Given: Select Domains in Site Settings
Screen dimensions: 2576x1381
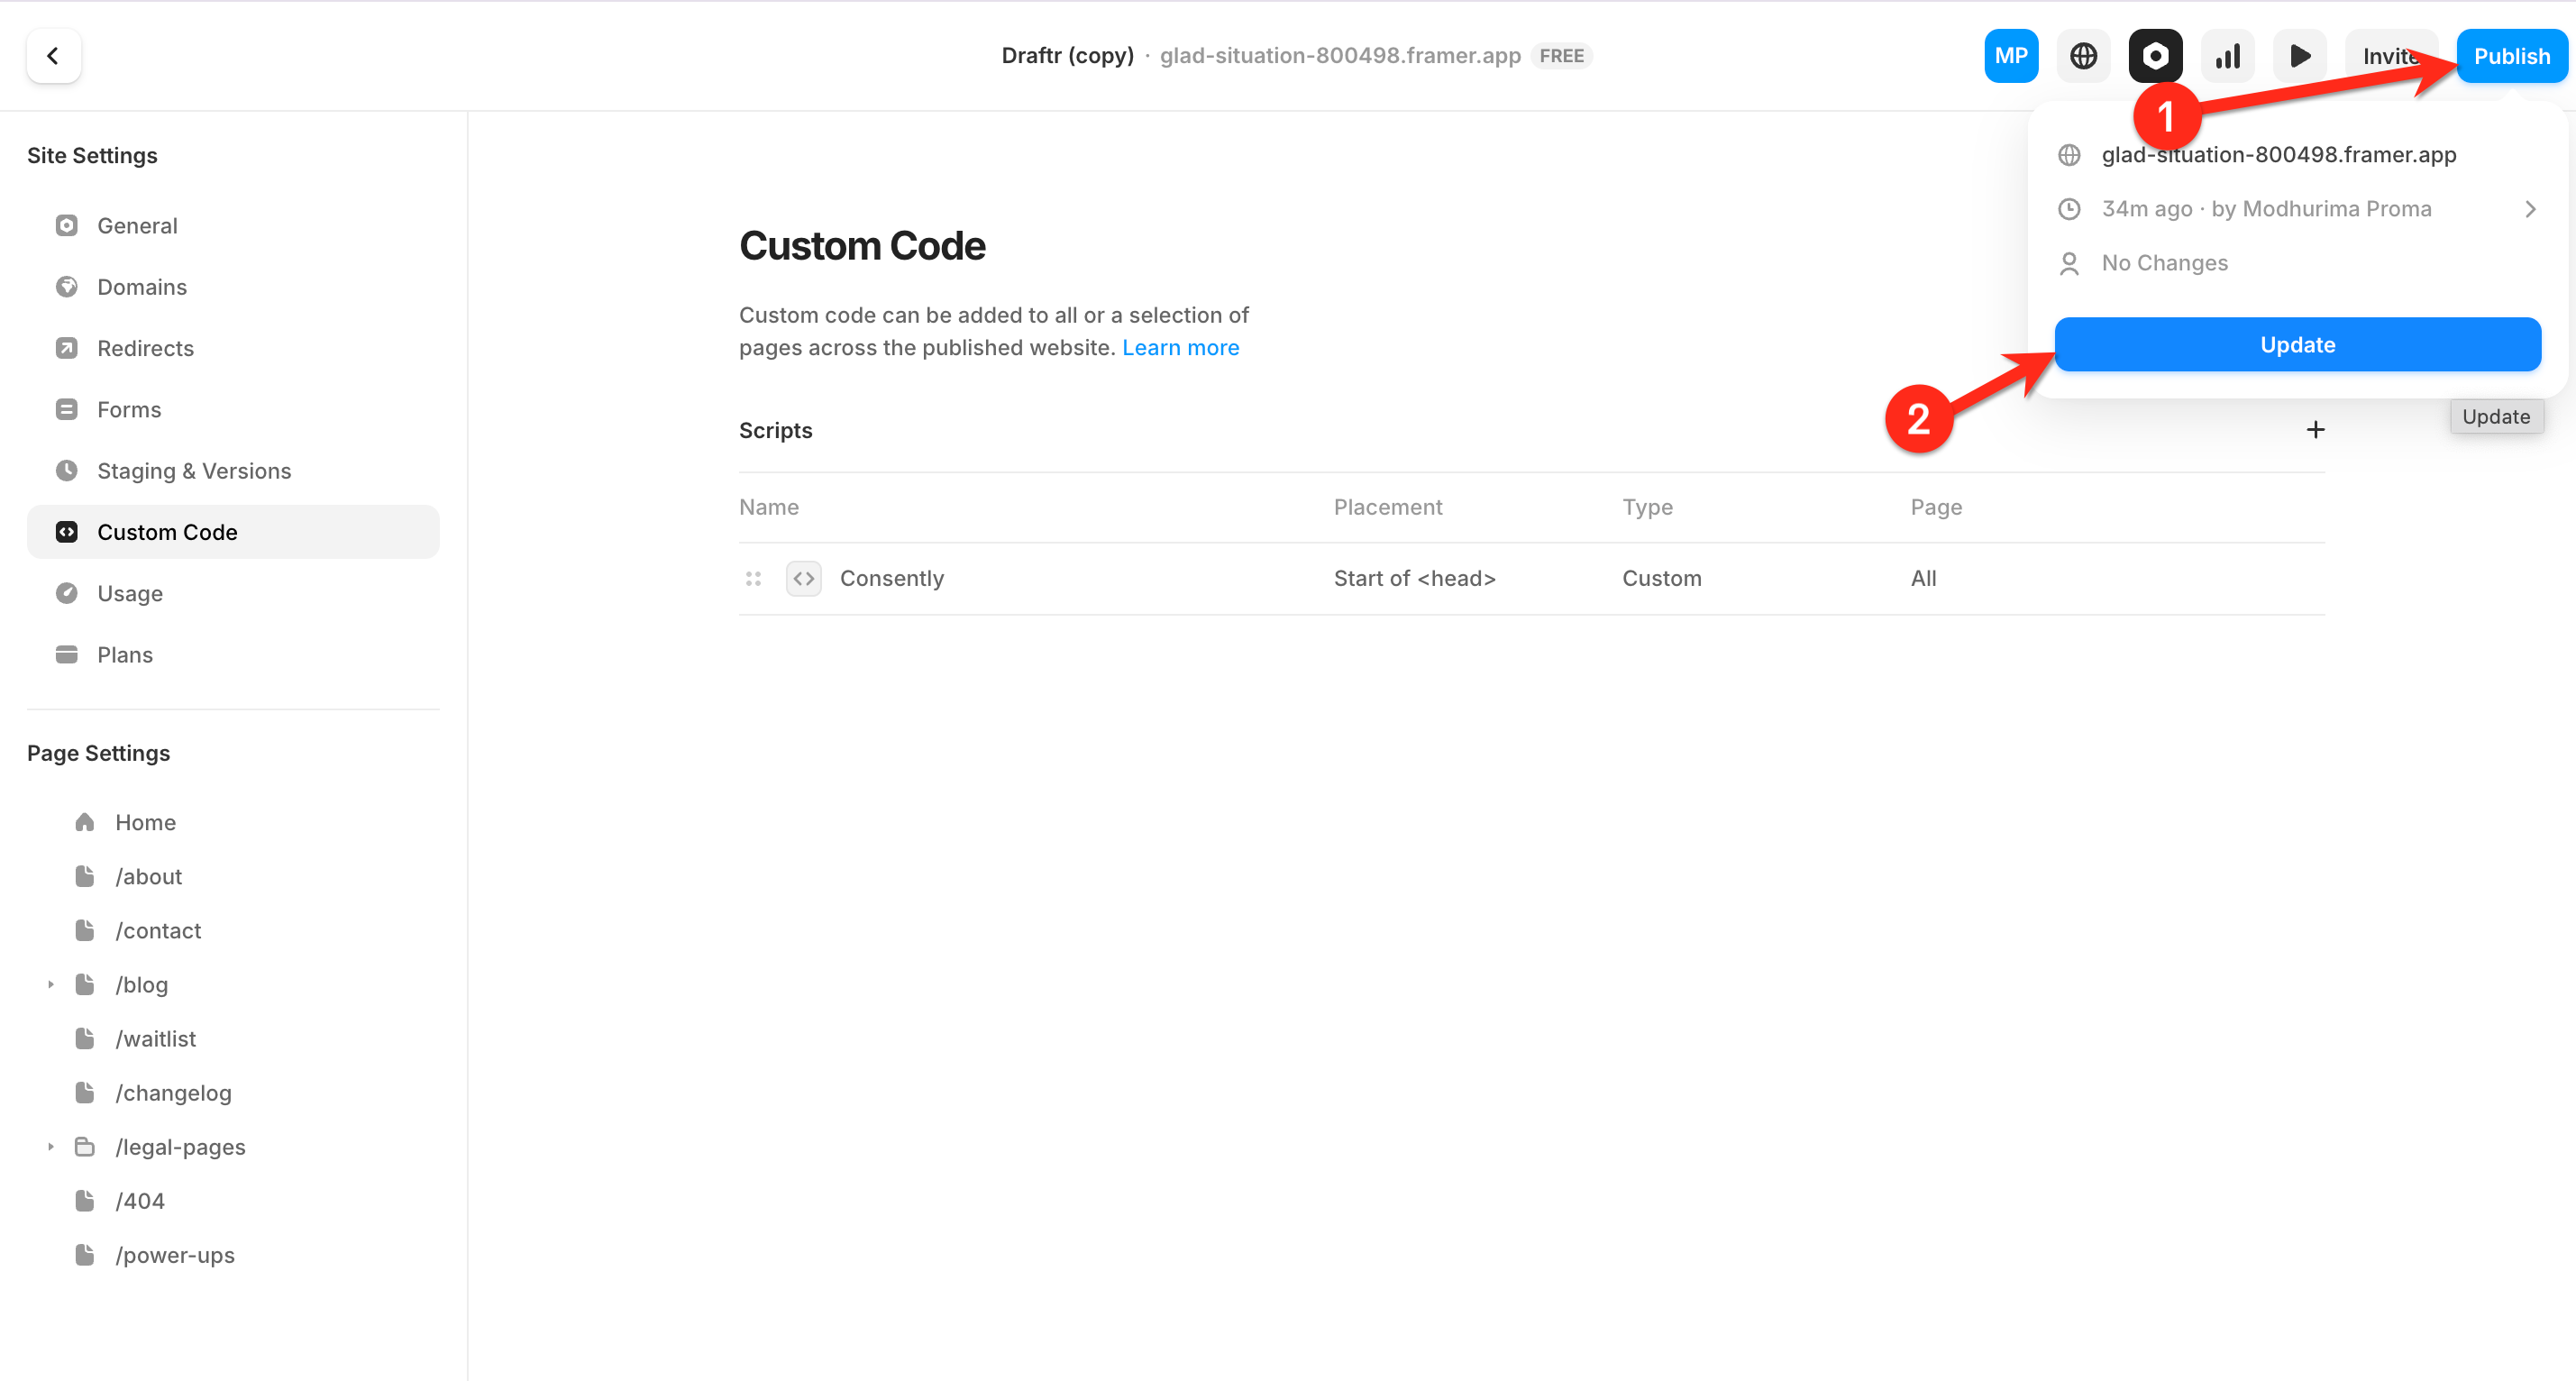Looking at the screenshot, I should pos(142,287).
